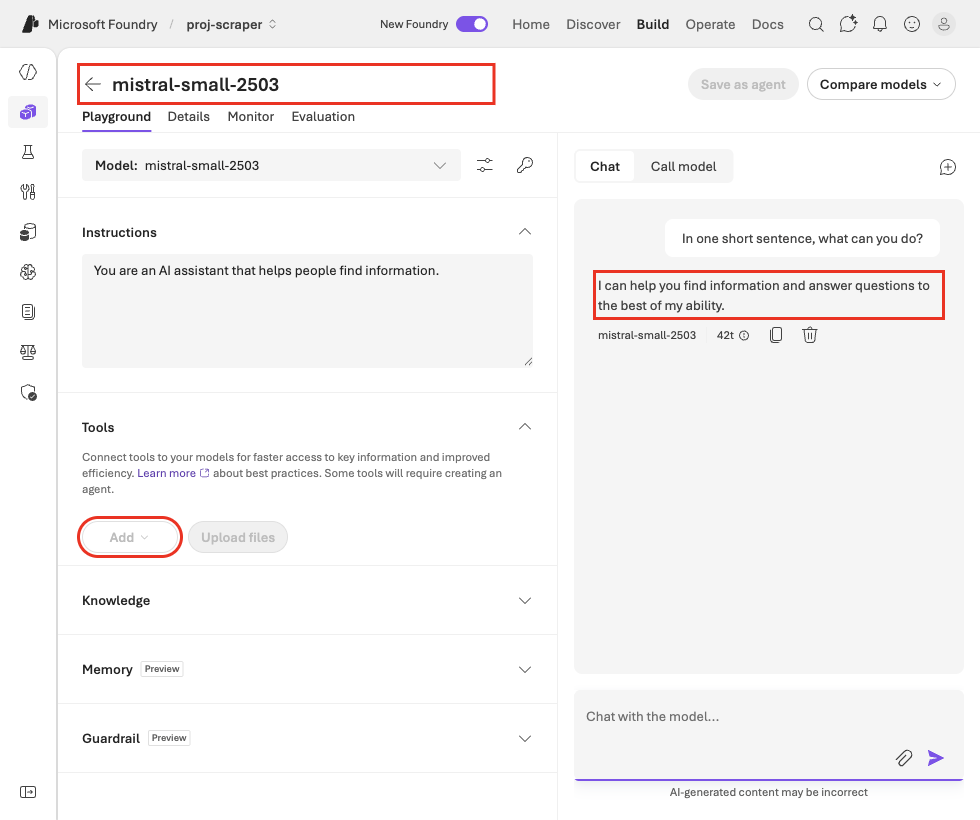Go to Home in top navigation
980x820 pixels.
531,24
